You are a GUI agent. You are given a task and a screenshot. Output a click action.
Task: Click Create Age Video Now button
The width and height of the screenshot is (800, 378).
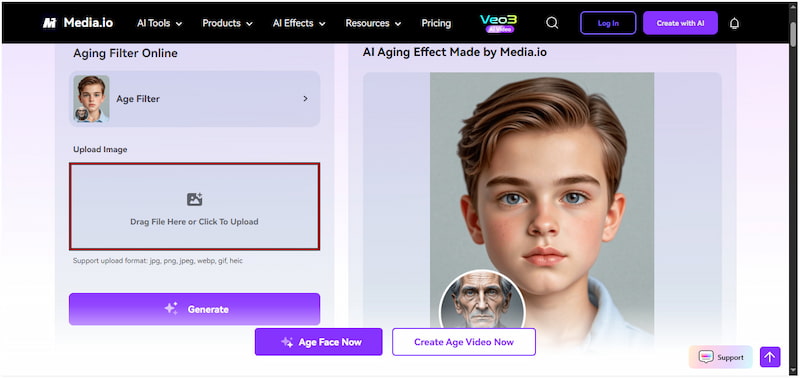tap(464, 342)
